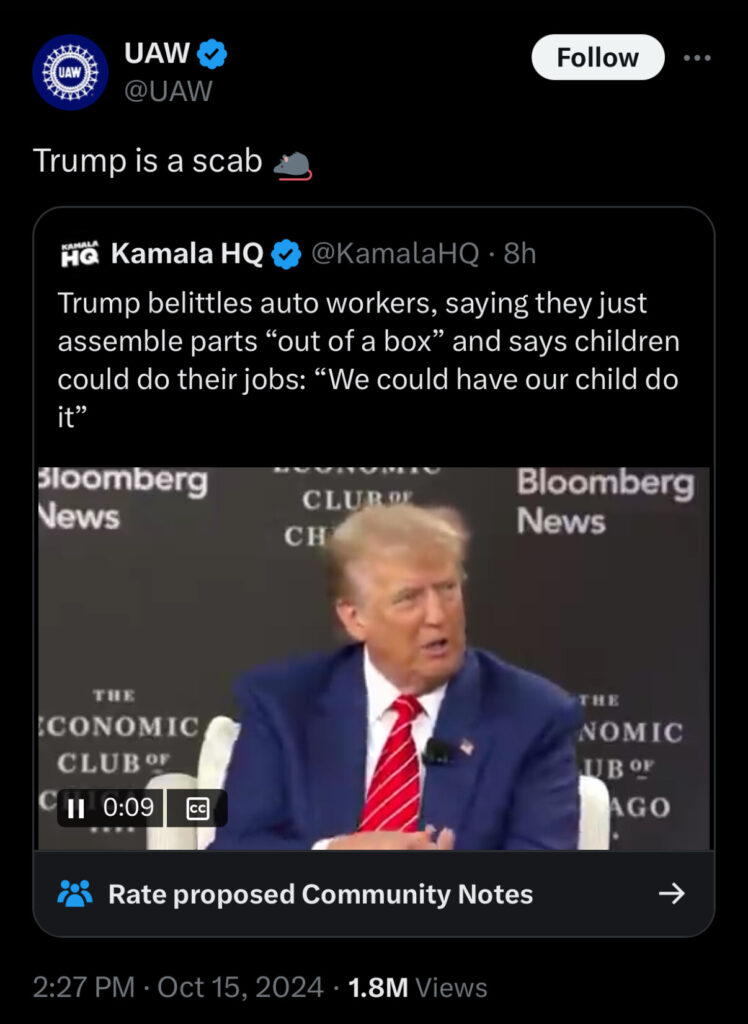
Task: Toggle closed captions with the CC button
Action: [197, 808]
